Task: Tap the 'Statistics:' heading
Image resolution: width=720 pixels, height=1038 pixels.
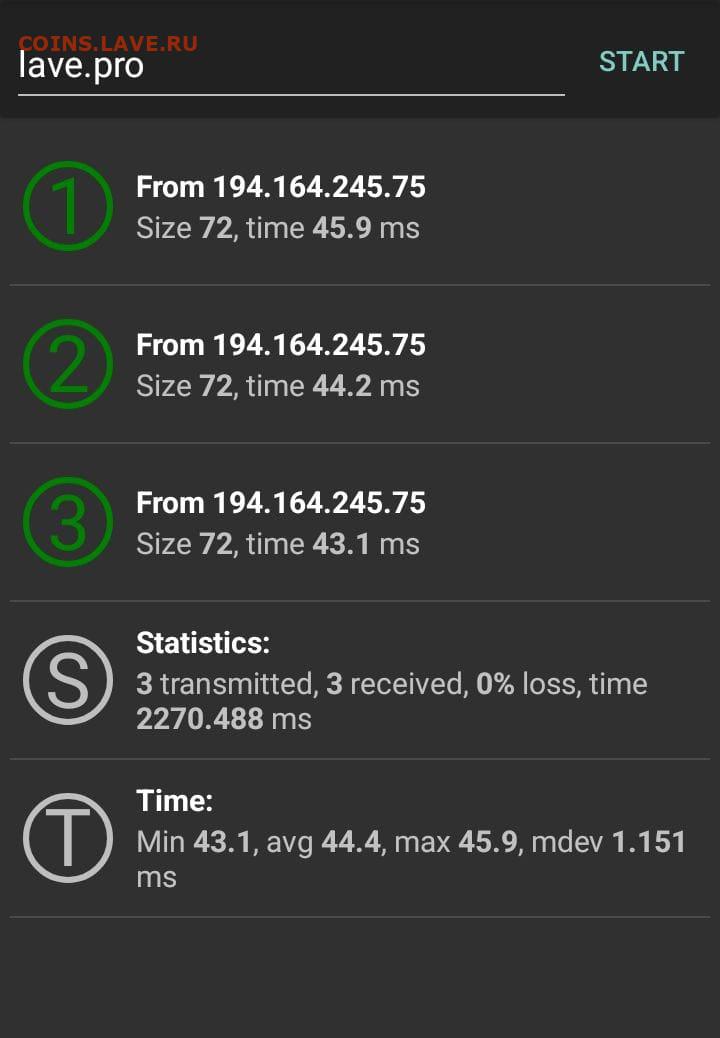Action: pyautogui.click(x=203, y=643)
